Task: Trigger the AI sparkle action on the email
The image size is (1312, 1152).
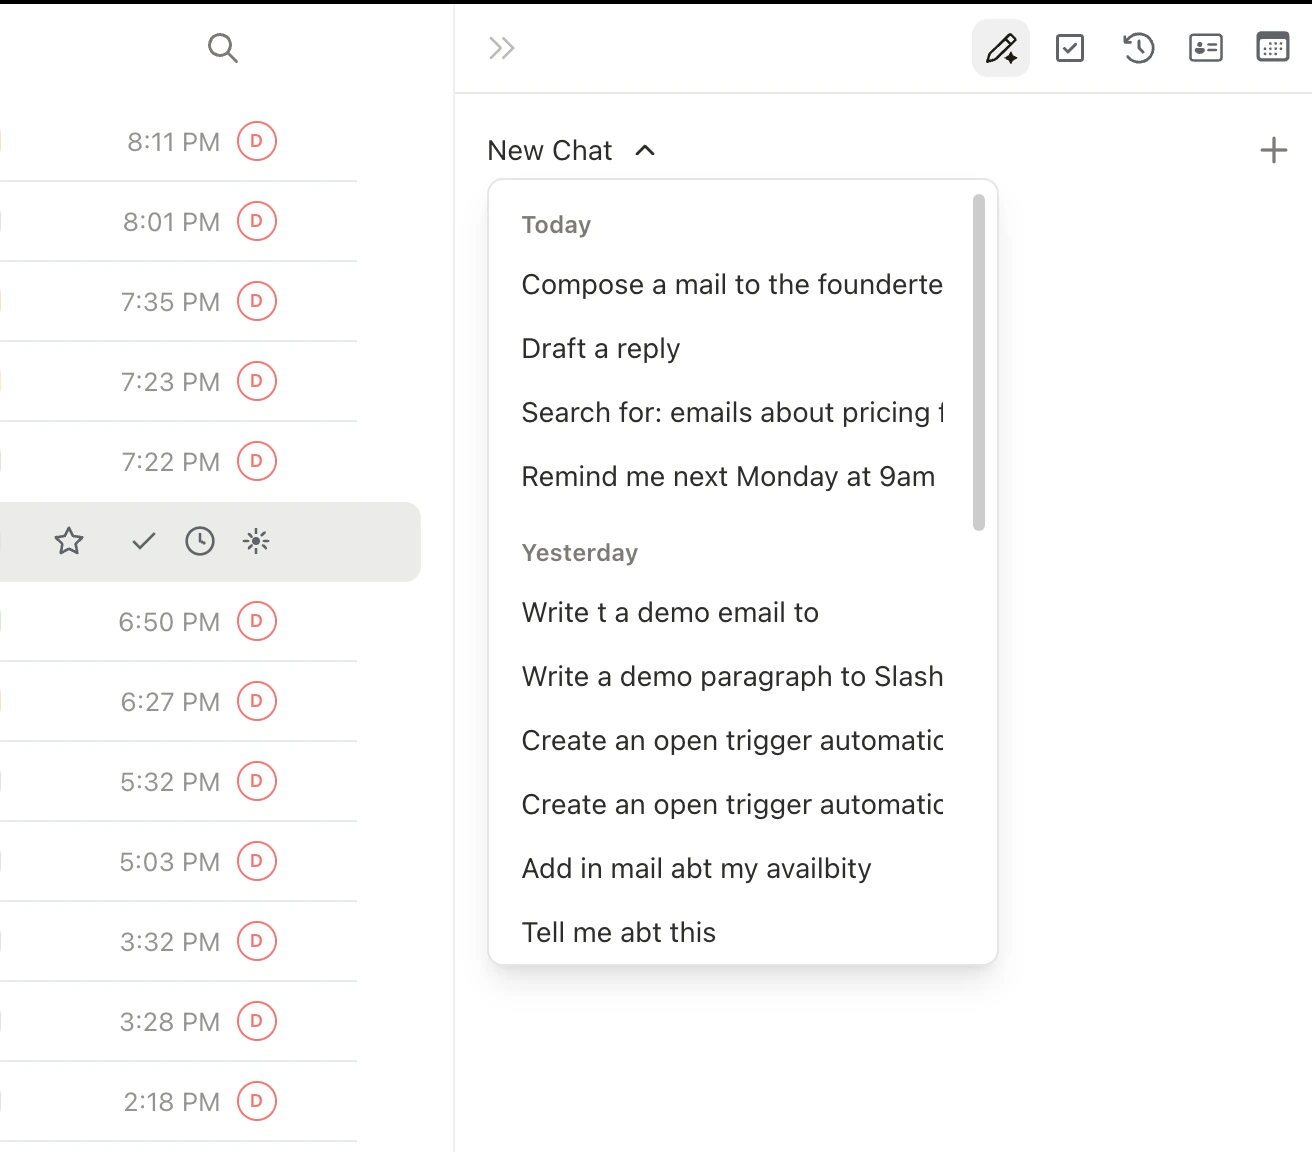Action: [256, 541]
